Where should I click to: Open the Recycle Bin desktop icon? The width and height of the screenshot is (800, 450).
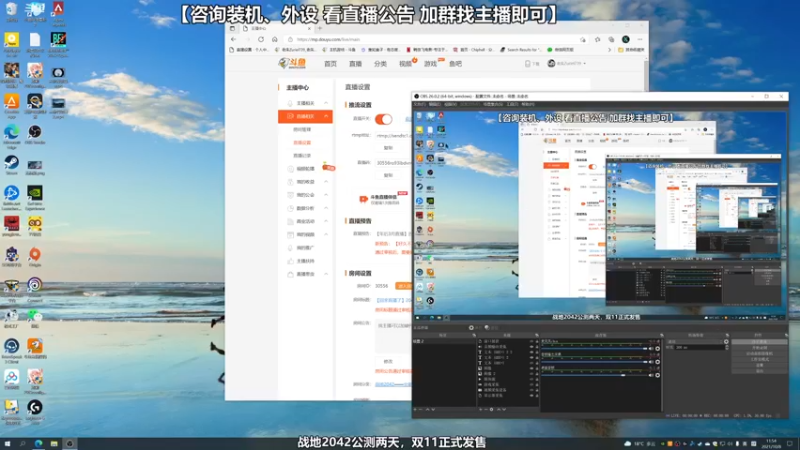coord(11,10)
